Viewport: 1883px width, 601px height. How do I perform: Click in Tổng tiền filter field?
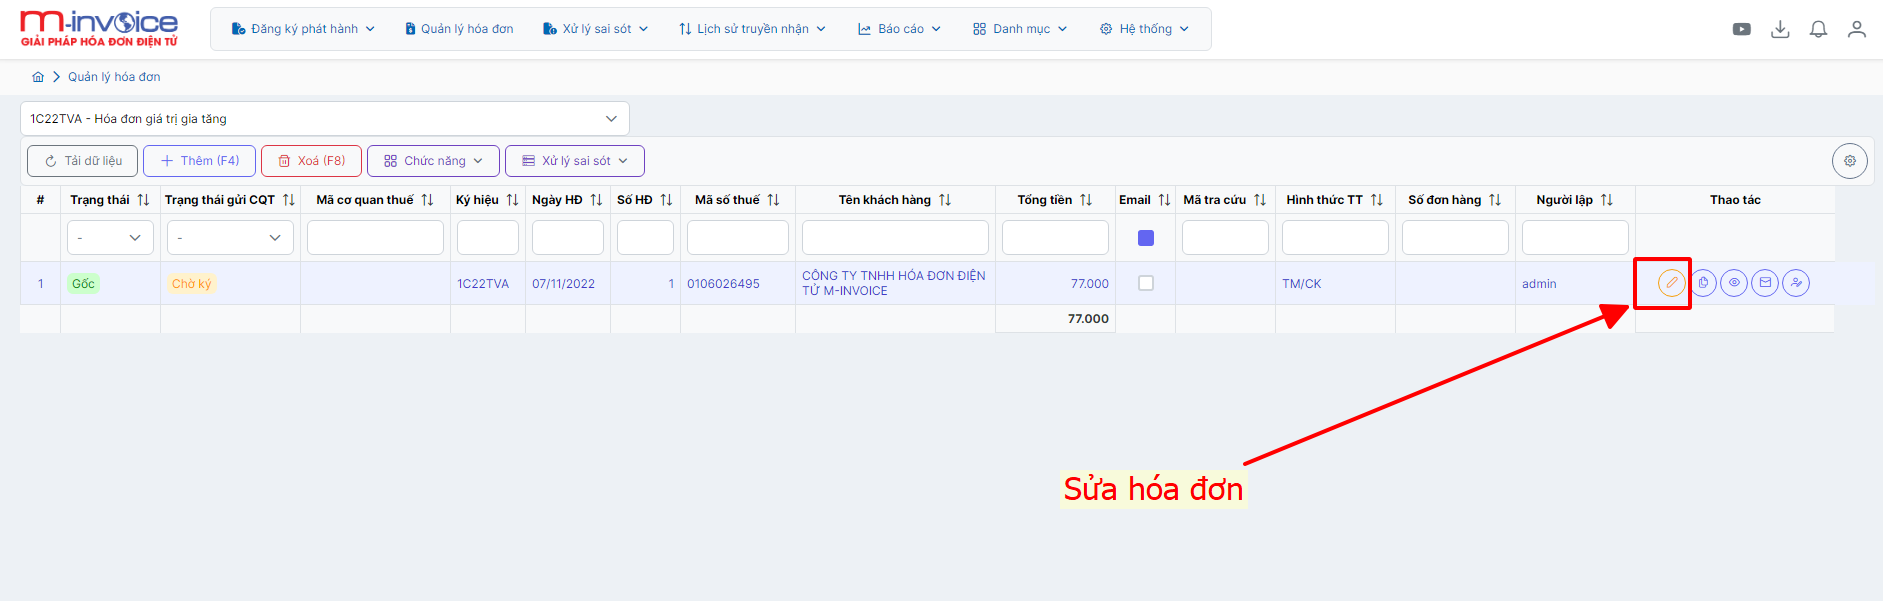pos(1055,238)
